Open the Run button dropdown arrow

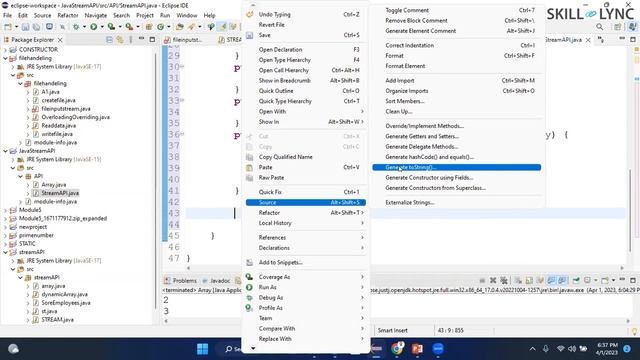click(x=102, y=27)
